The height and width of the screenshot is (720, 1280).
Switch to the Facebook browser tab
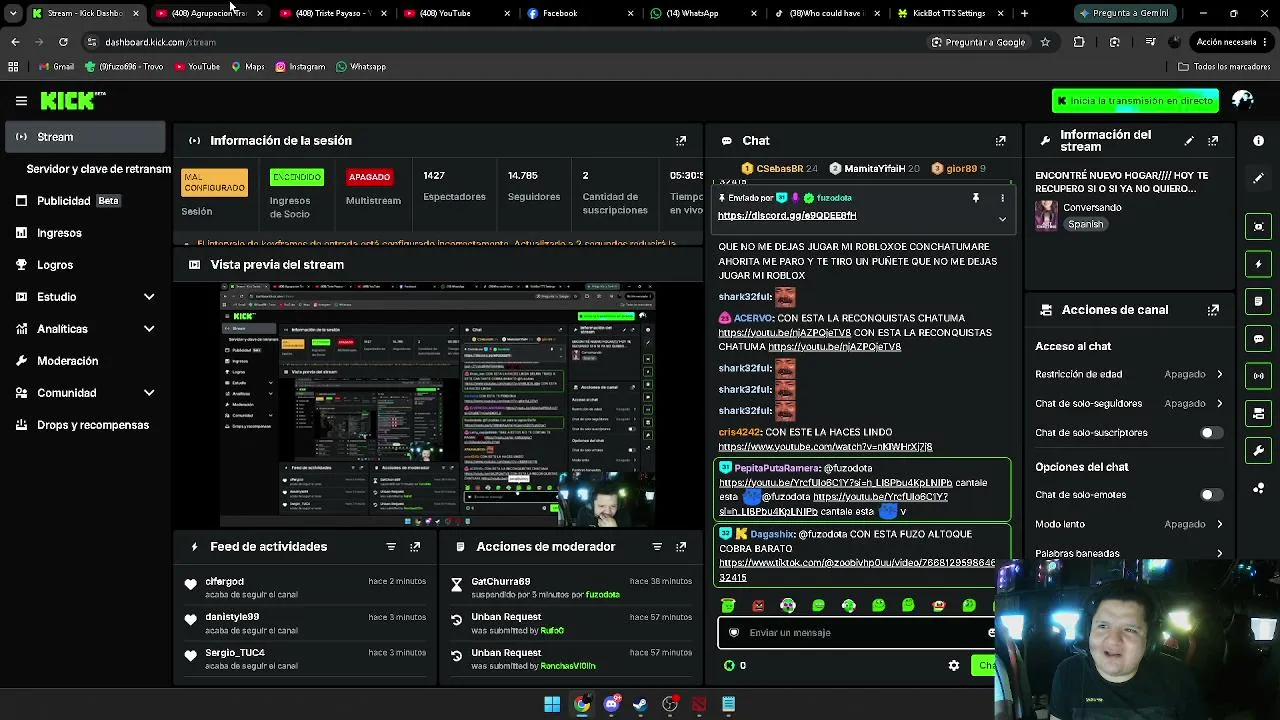pyautogui.click(x=581, y=13)
